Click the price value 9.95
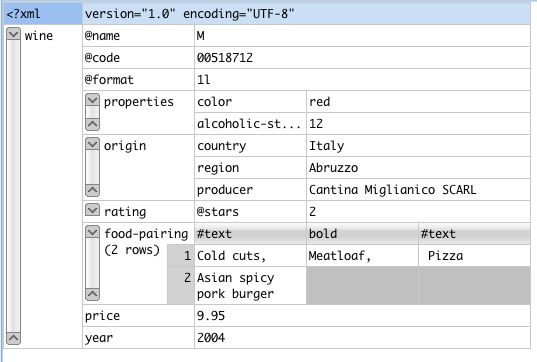537x362 pixels. tap(362, 315)
